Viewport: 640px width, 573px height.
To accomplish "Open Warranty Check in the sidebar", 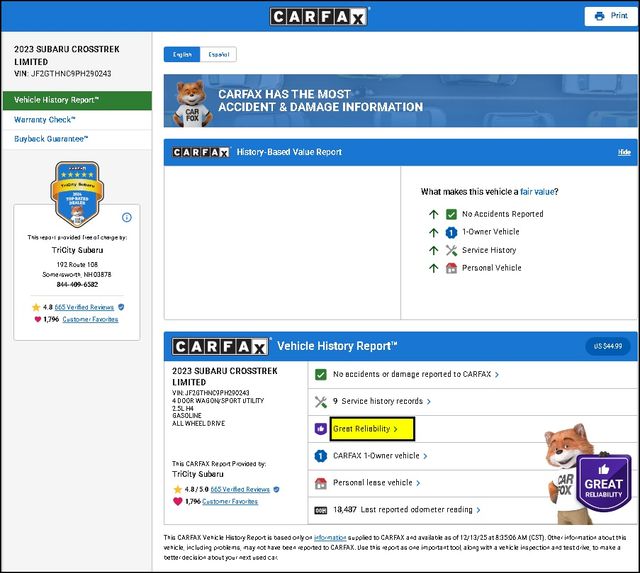I will [44, 119].
